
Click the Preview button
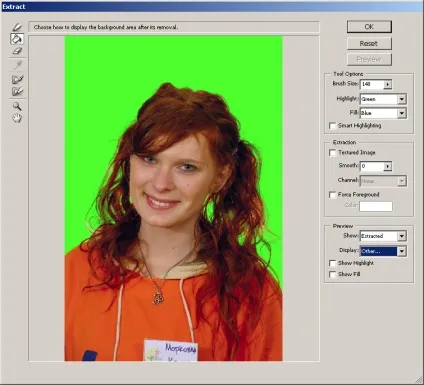coord(369,59)
